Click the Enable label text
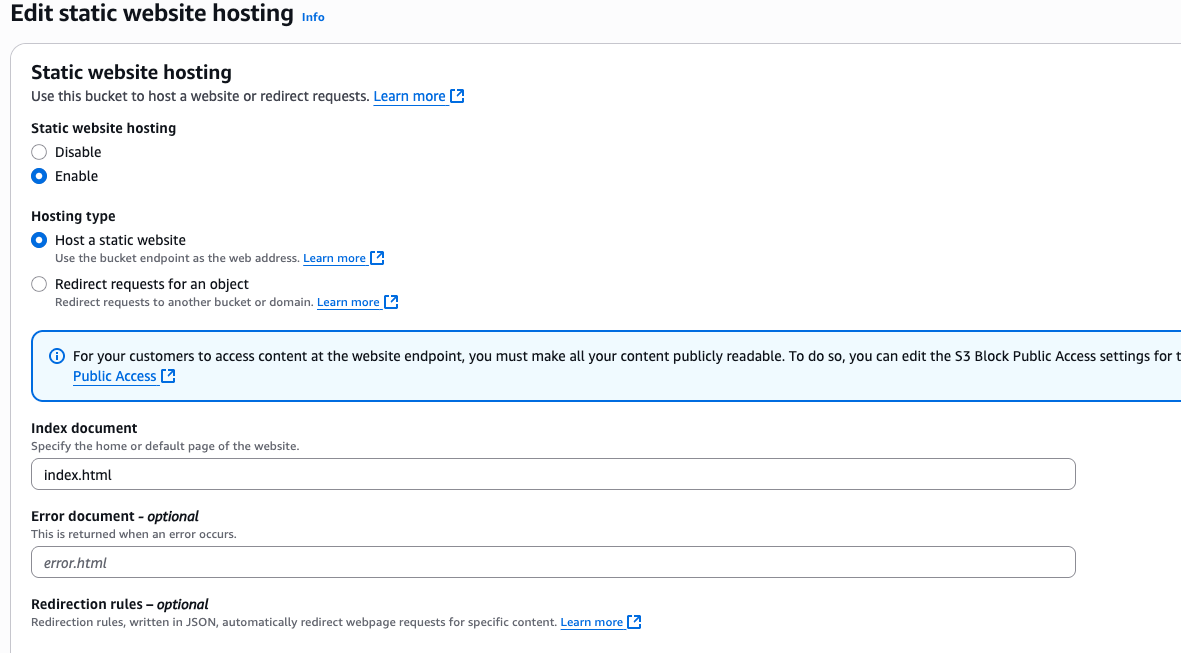This screenshot has height=653, width=1181. [x=77, y=176]
